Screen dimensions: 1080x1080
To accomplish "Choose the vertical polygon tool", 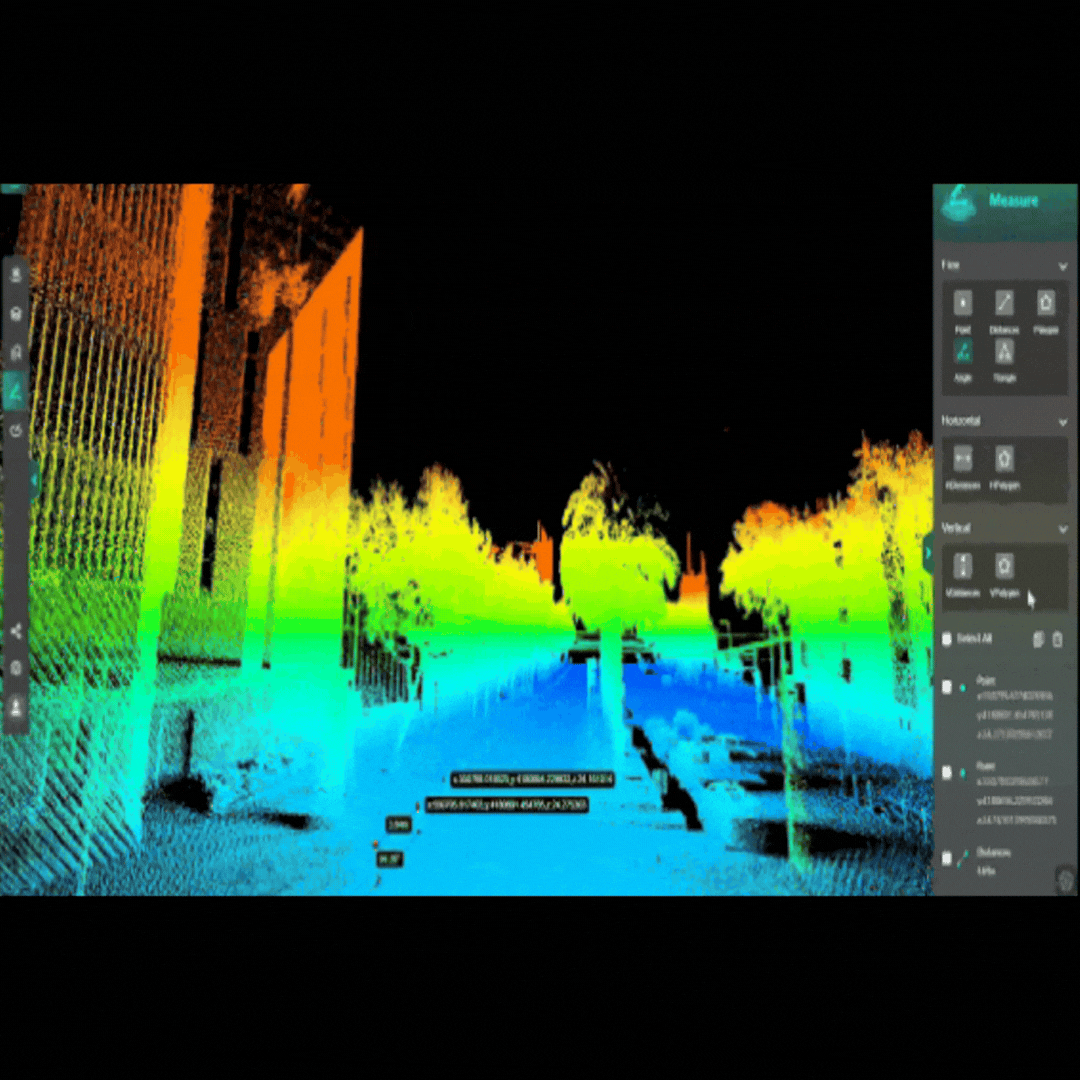I will tap(1004, 567).
